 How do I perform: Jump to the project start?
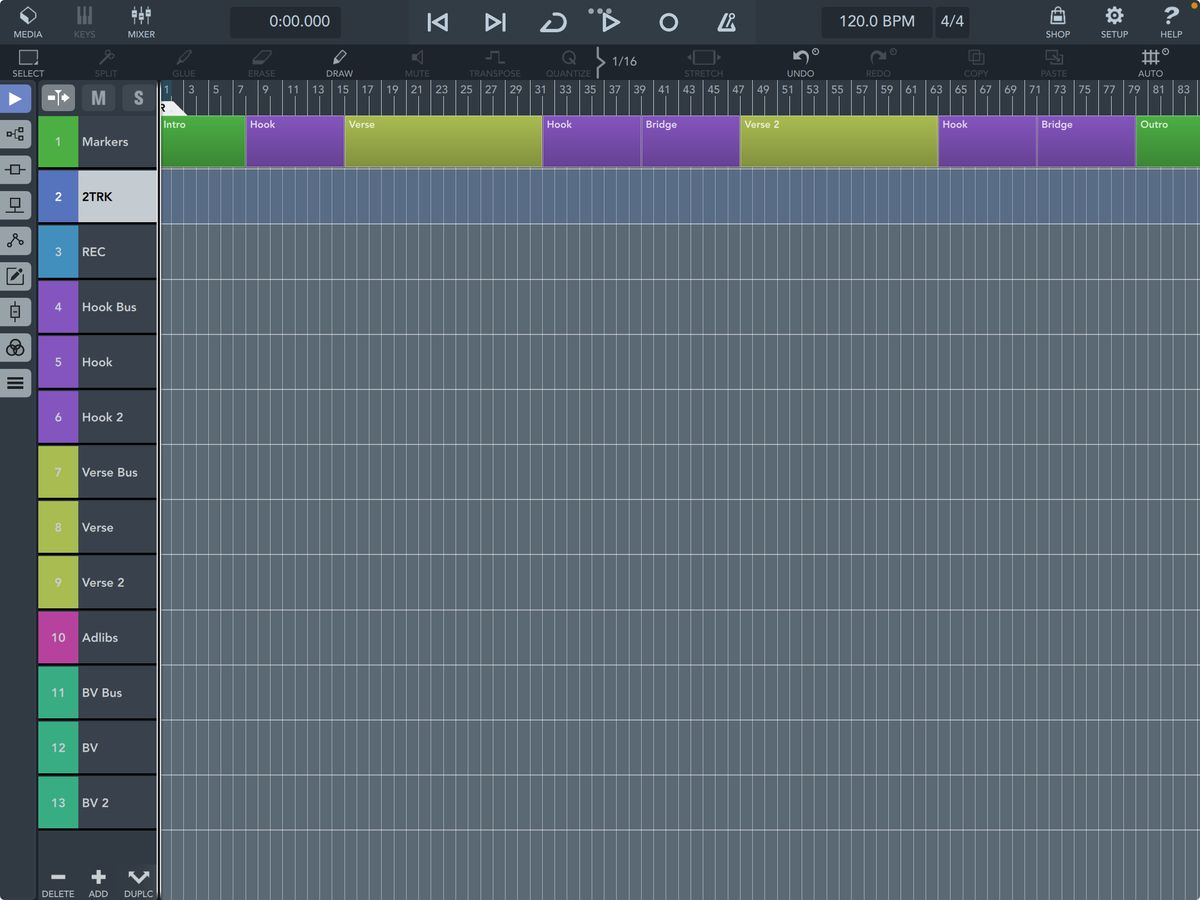[x=437, y=22]
